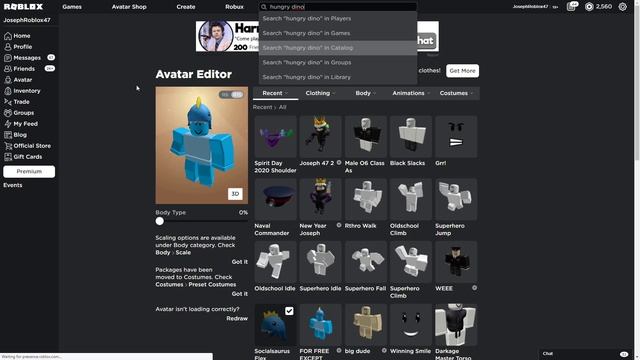Open gear on New Year Joseph costume
Viewport: 640px width, 360px height.
click(339, 225)
